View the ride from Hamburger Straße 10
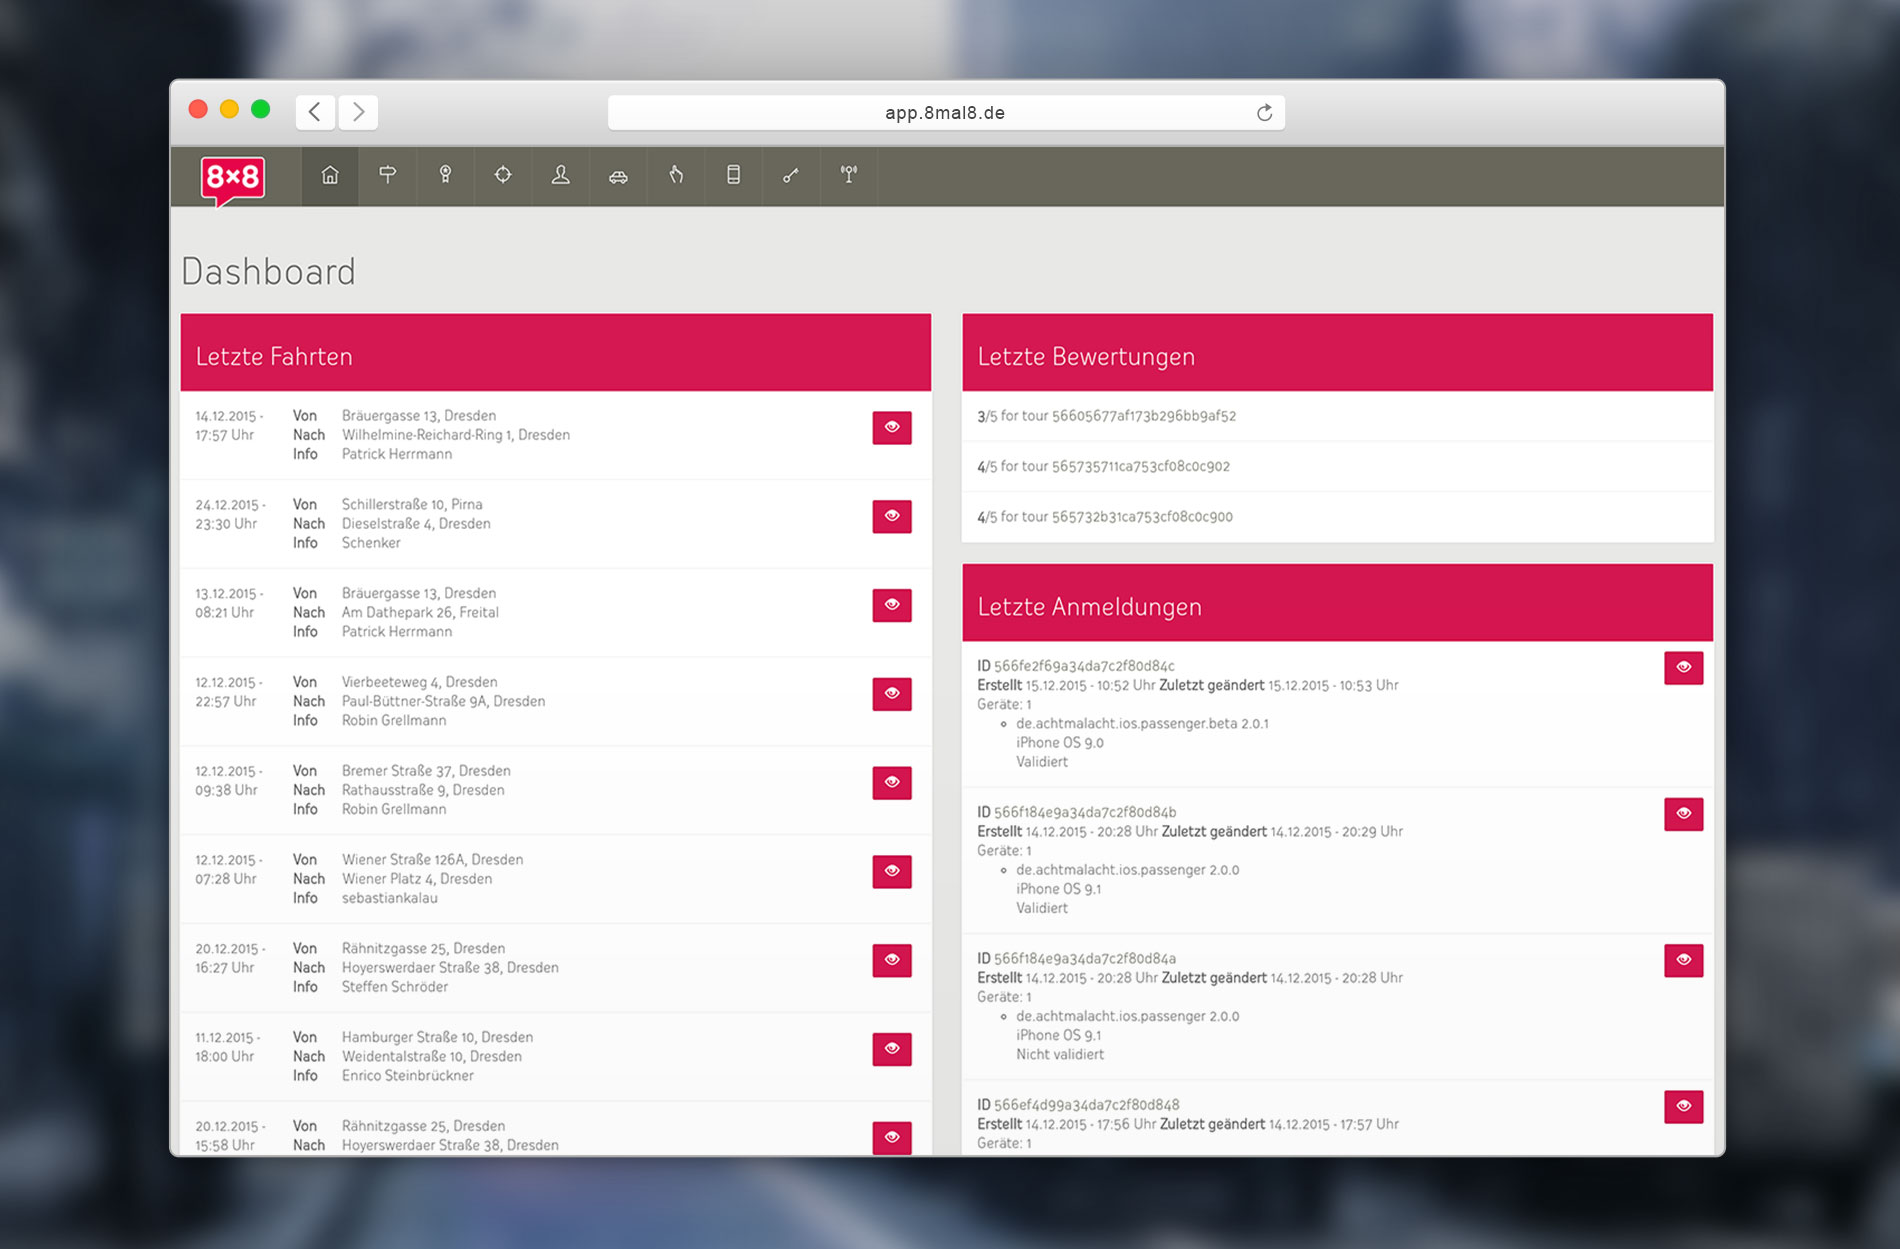The width and height of the screenshot is (1900, 1249). (x=891, y=1049)
